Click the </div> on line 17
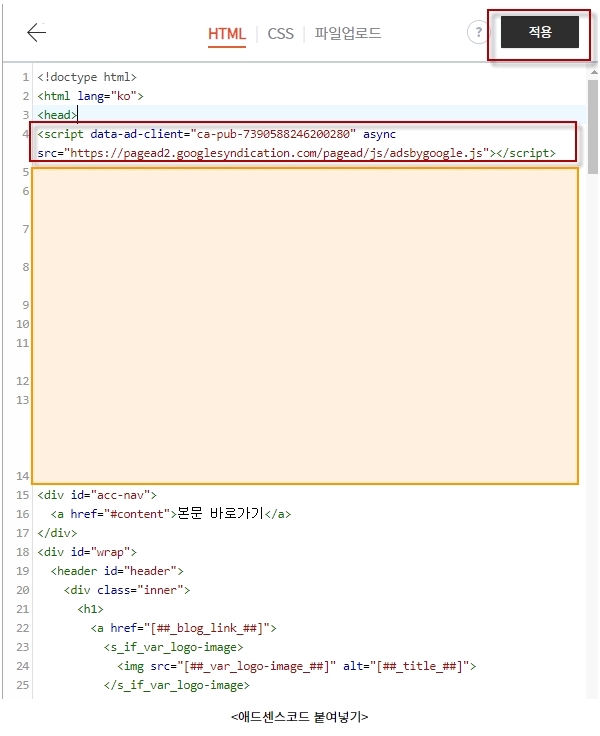Viewport: 600px width, 736px height. pos(57,533)
